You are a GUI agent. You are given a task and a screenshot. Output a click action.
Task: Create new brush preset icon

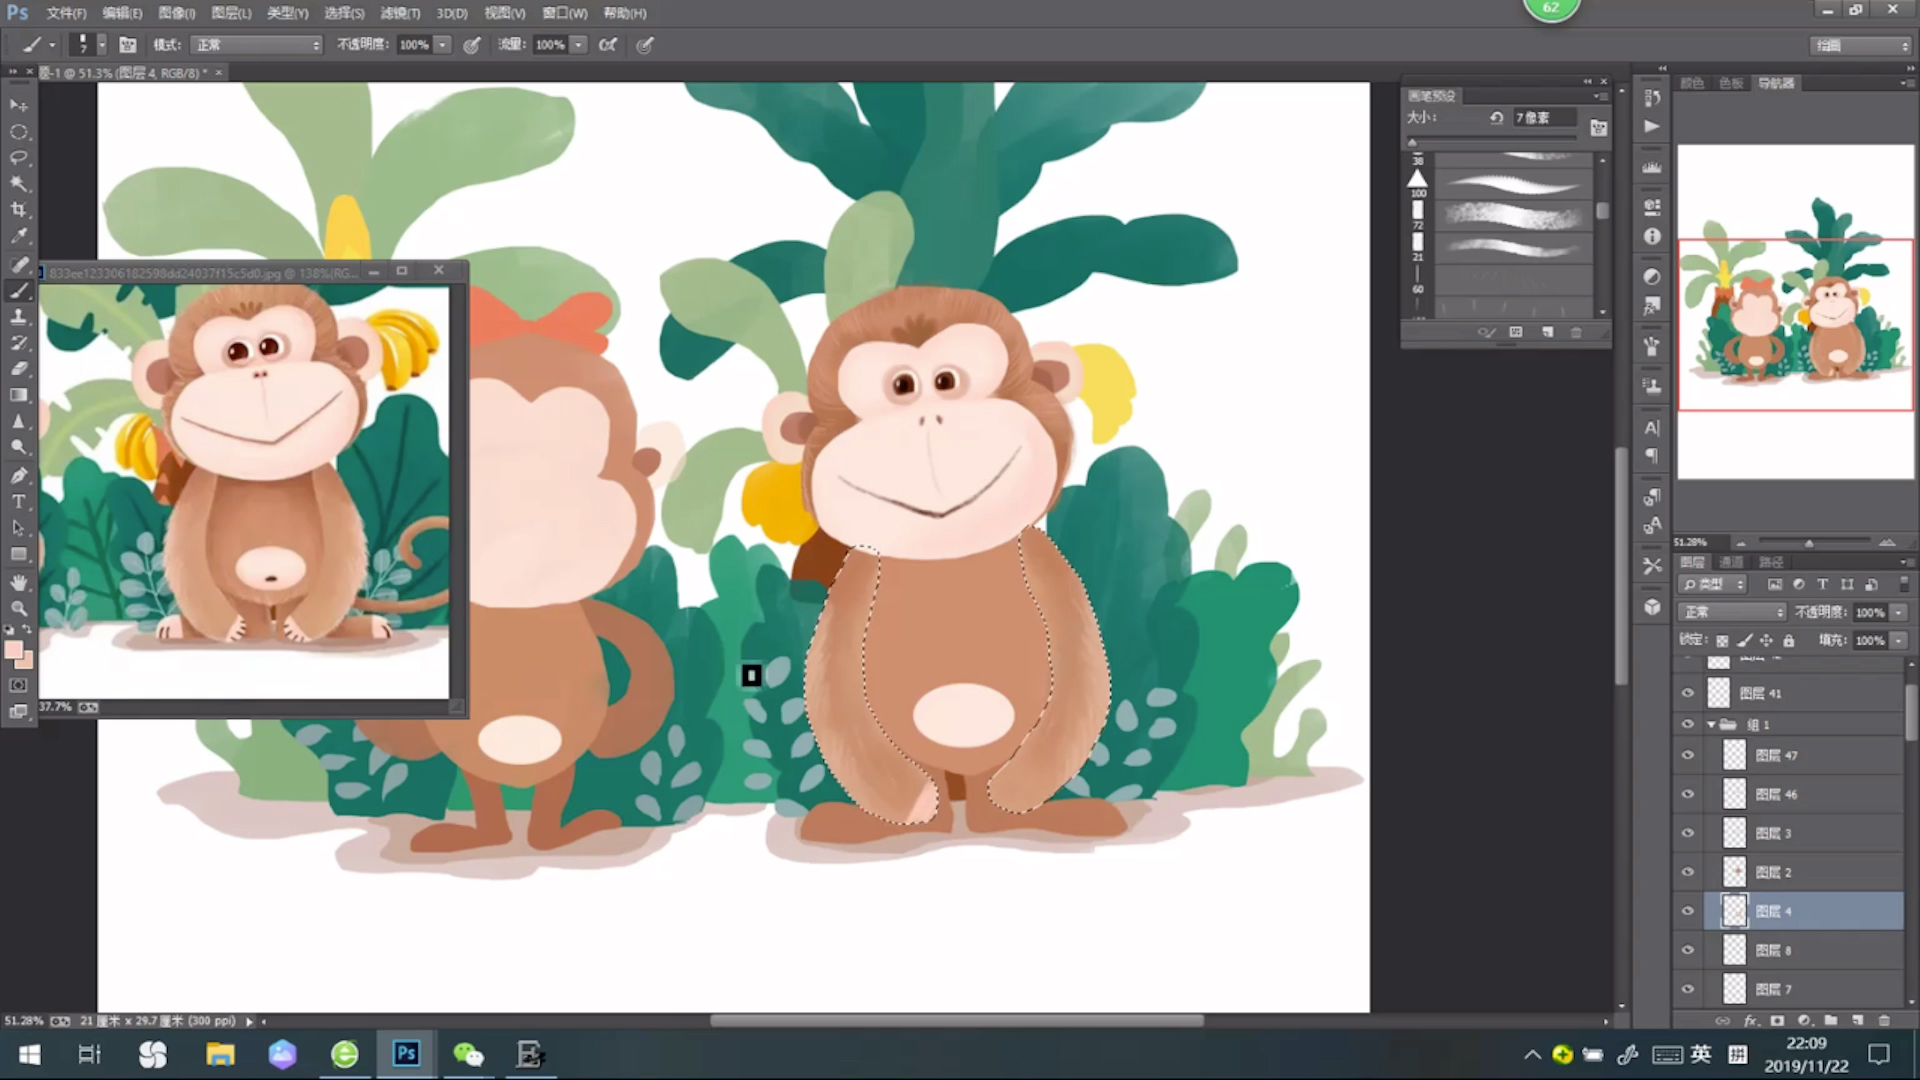pos(1547,332)
